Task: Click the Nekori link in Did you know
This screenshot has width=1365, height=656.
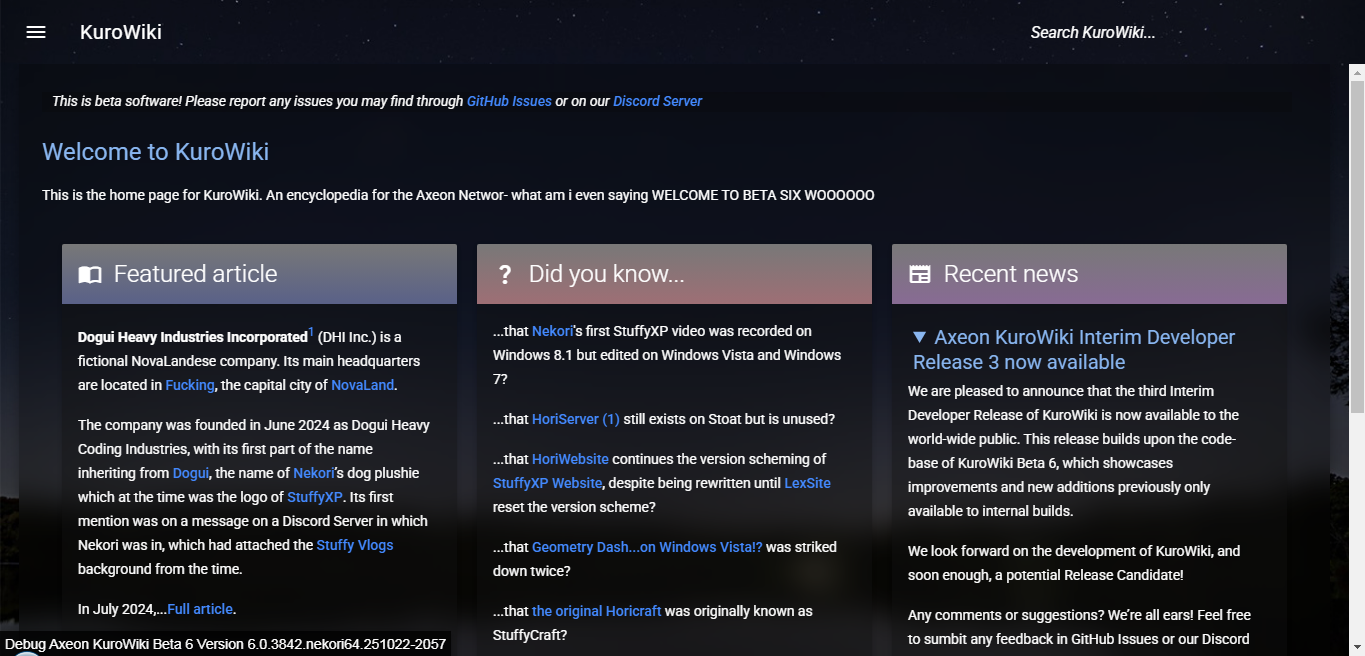Action: click(x=552, y=331)
